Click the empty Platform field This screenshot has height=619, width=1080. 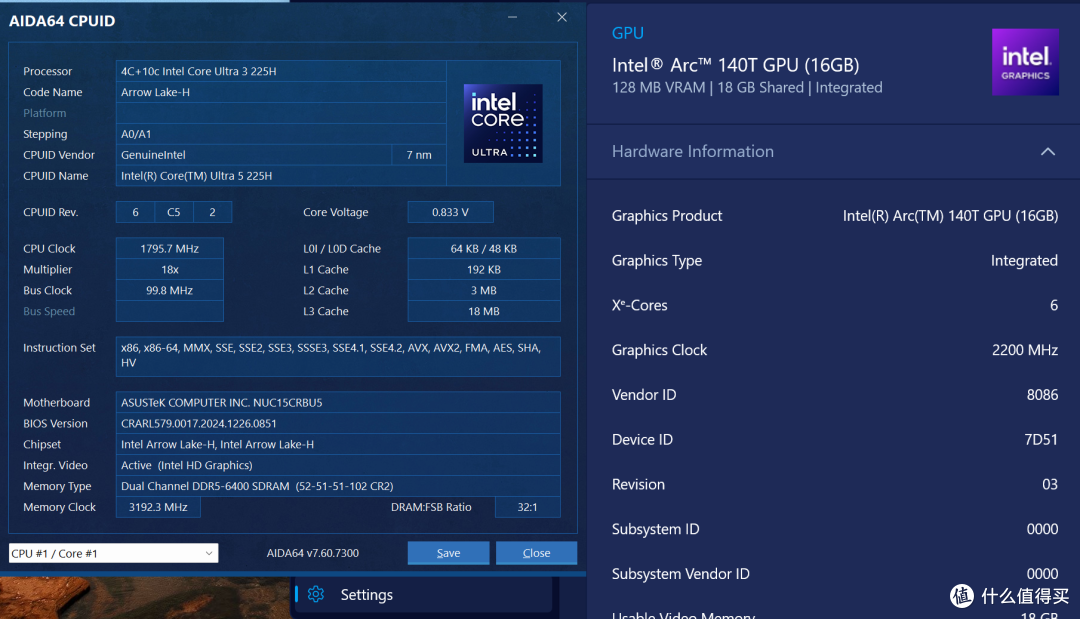tap(281, 113)
